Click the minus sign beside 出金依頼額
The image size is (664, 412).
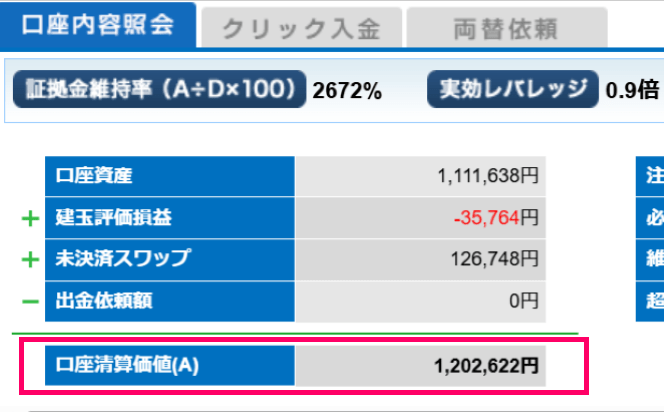point(29,301)
